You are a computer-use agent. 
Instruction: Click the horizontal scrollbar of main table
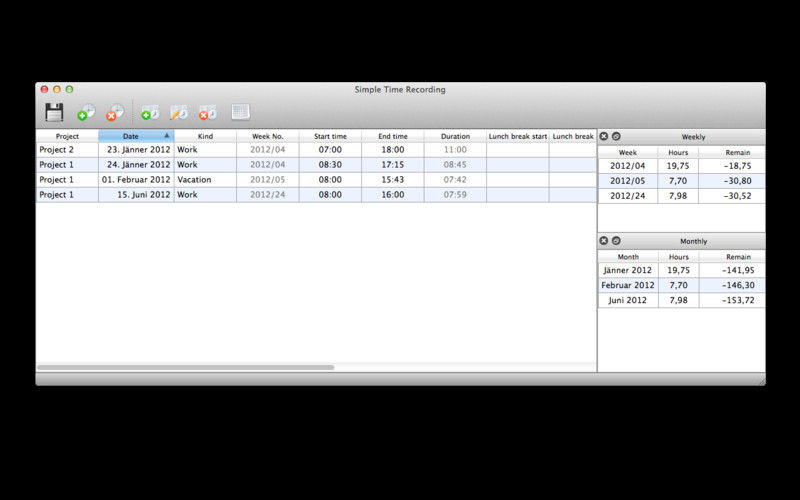tap(186, 367)
